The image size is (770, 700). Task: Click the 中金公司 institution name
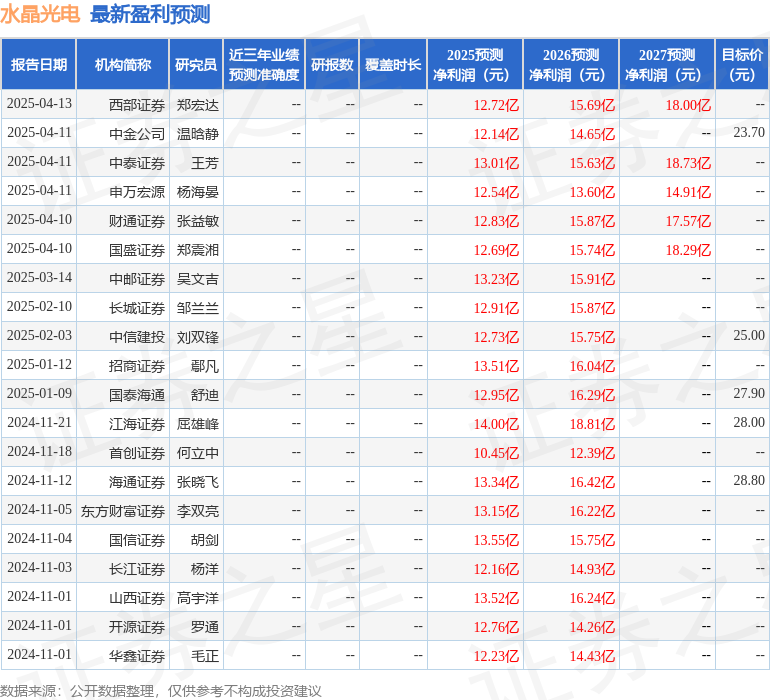click(137, 133)
